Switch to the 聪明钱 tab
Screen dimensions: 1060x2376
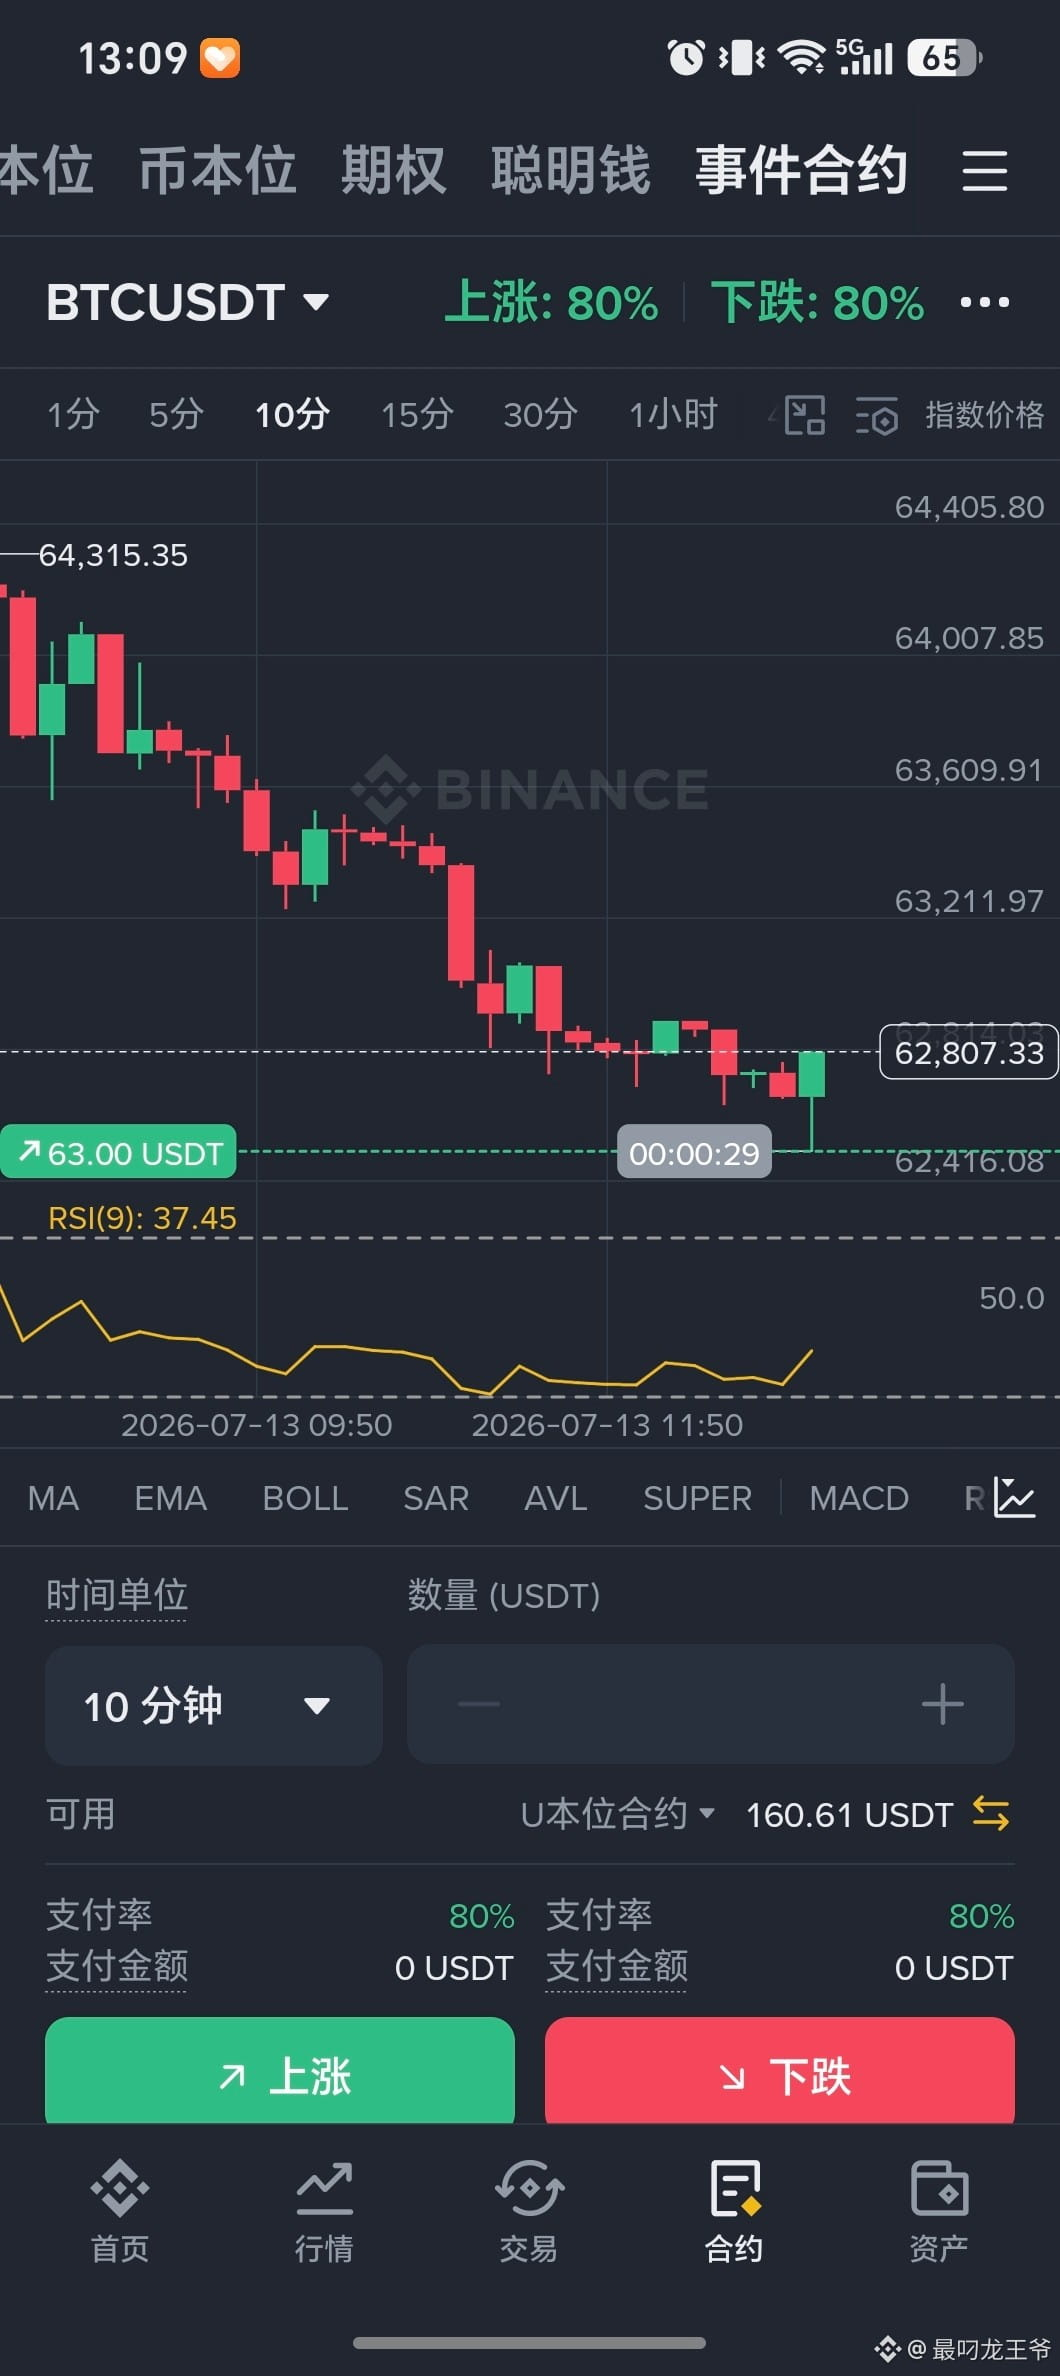pyautogui.click(x=570, y=170)
